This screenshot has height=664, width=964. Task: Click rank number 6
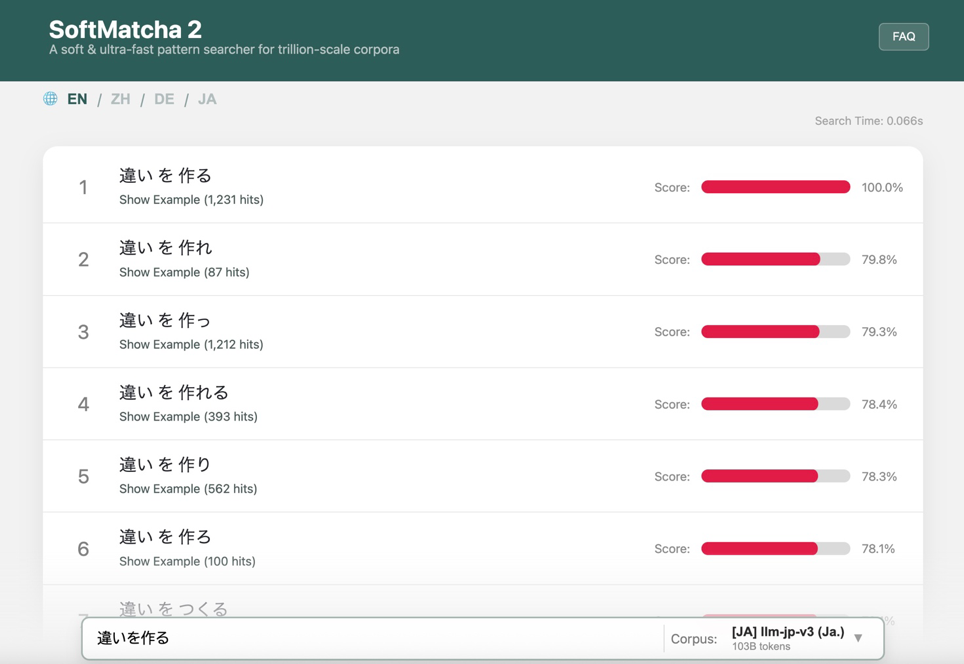point(84,548)
